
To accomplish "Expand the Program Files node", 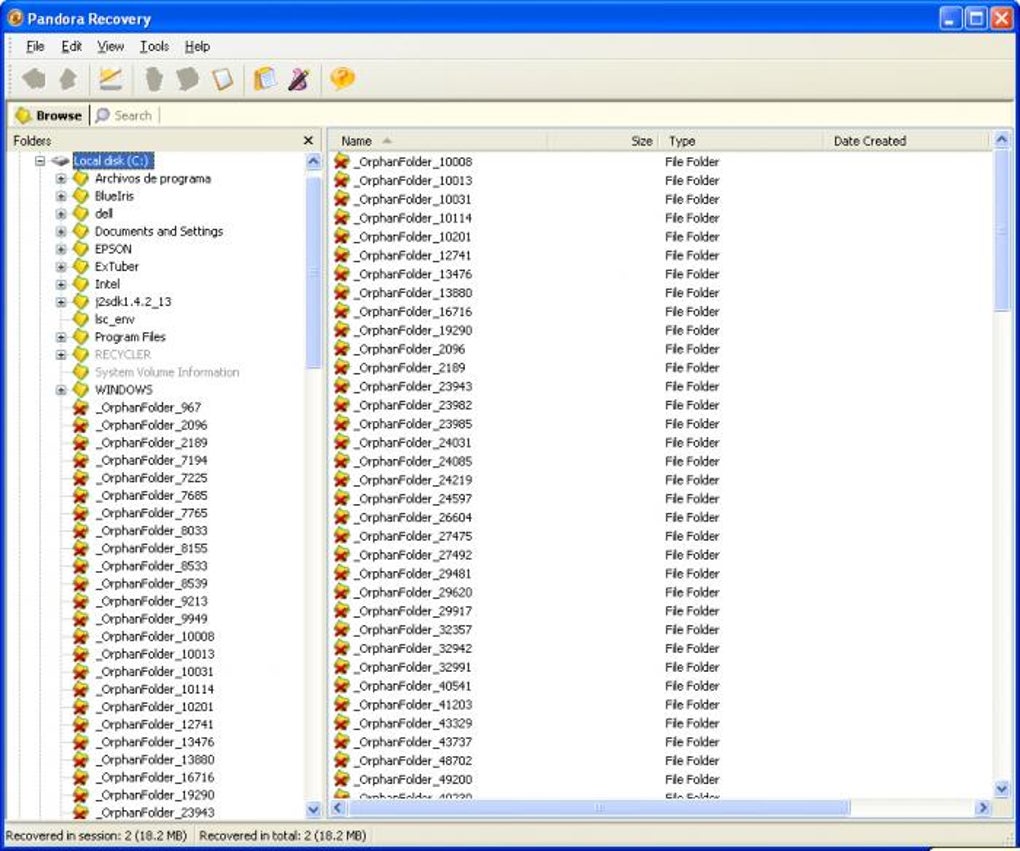I will point(60,337).
